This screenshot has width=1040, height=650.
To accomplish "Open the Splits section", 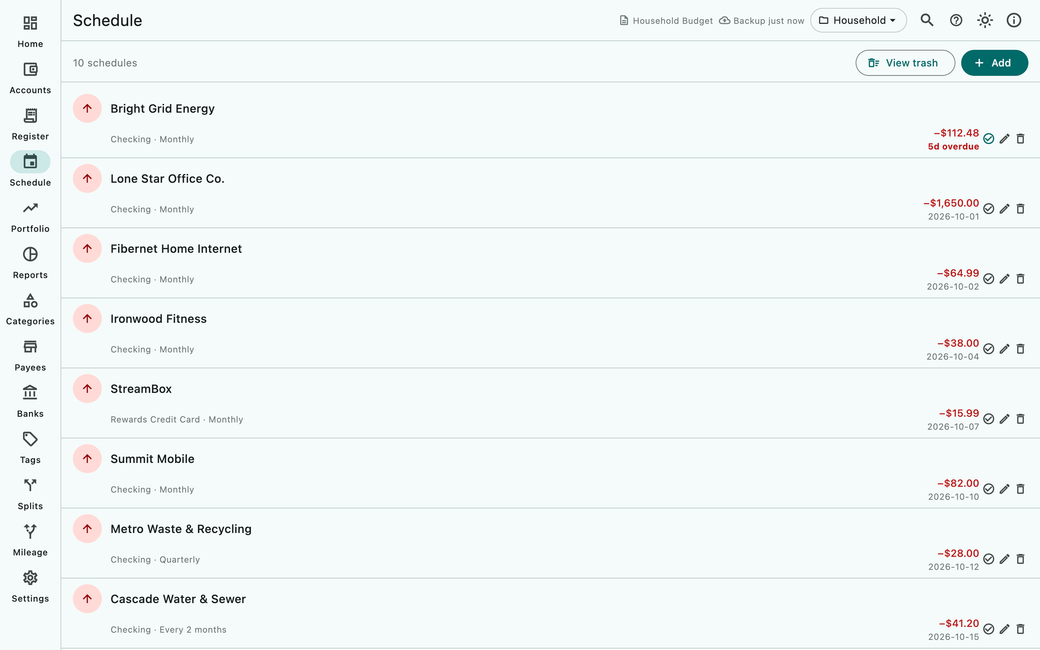I will point(30,495).
